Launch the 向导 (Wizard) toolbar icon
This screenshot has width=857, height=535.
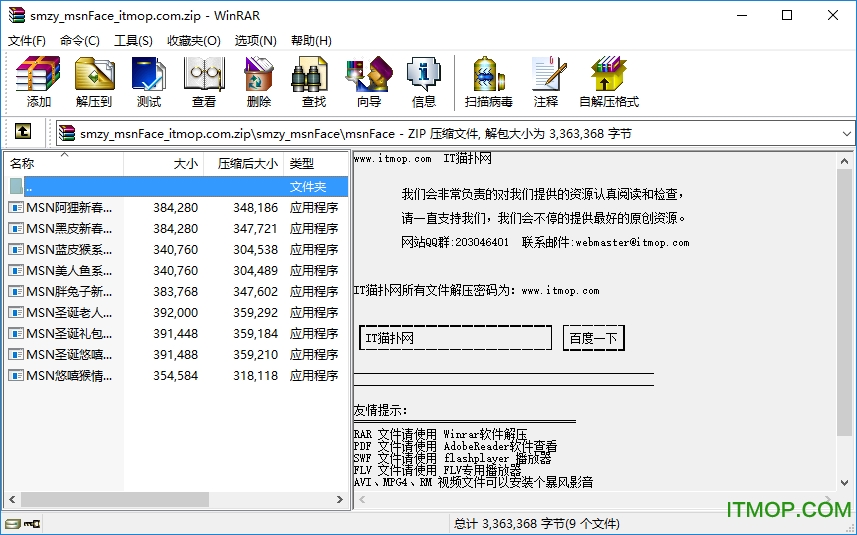pos(368,74)
